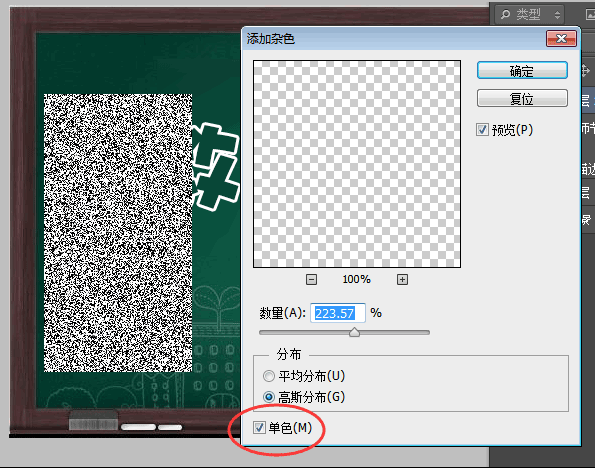This screenshot has width=595, height=468.
Task: Click the search icon beside 类型
Action: pos(505,15)
